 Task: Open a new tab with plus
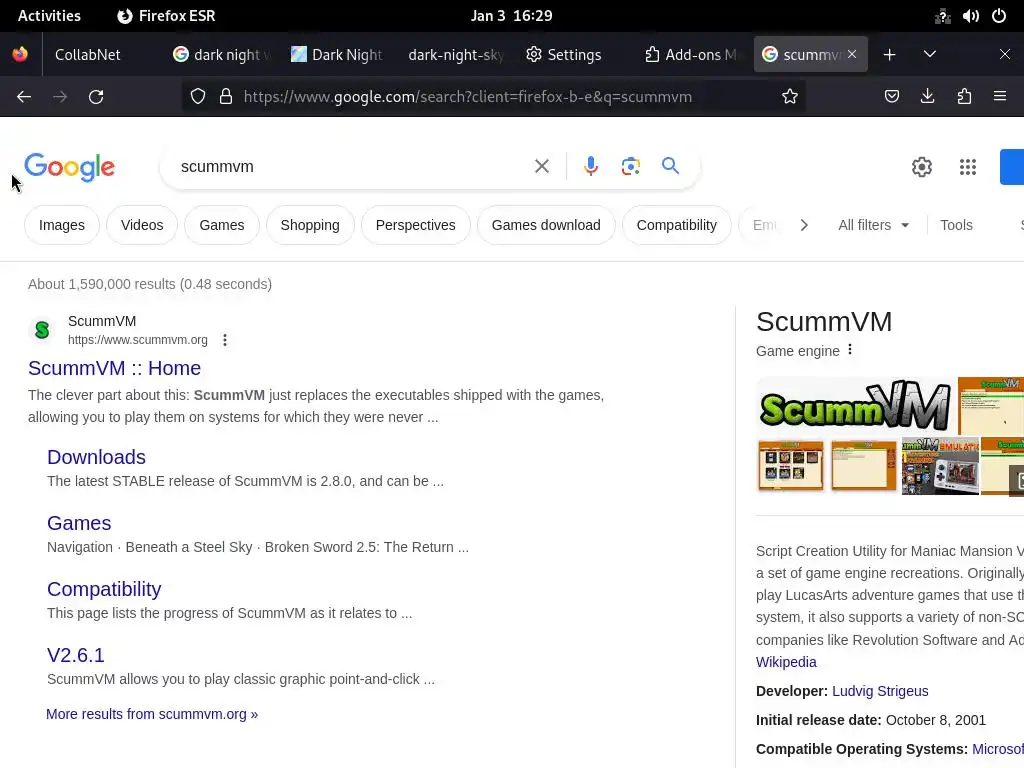889,55
